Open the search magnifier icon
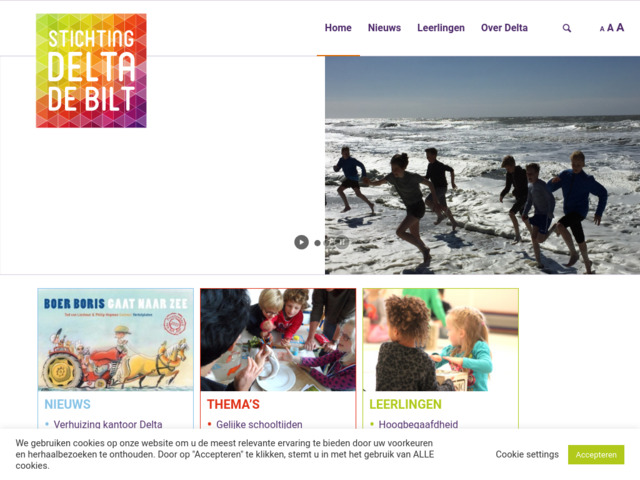640x480 pixels. click(567, 28)
